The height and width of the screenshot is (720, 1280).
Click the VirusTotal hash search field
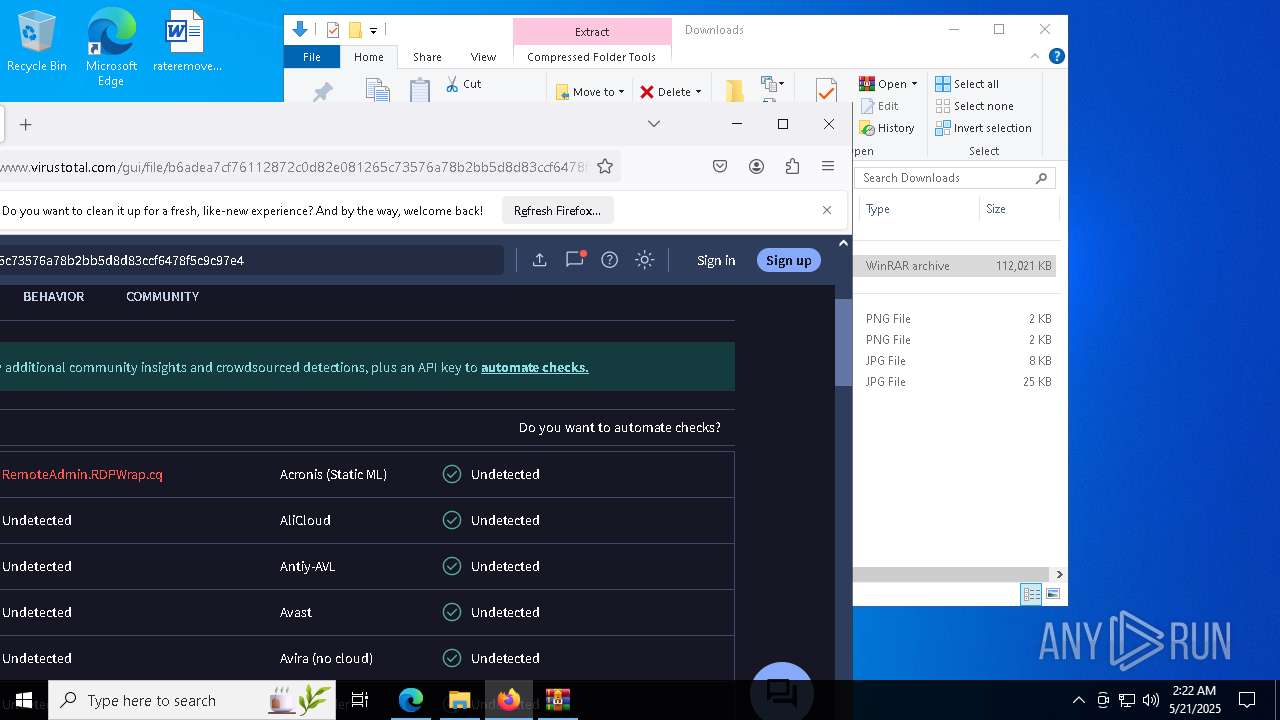coord(250,260)
